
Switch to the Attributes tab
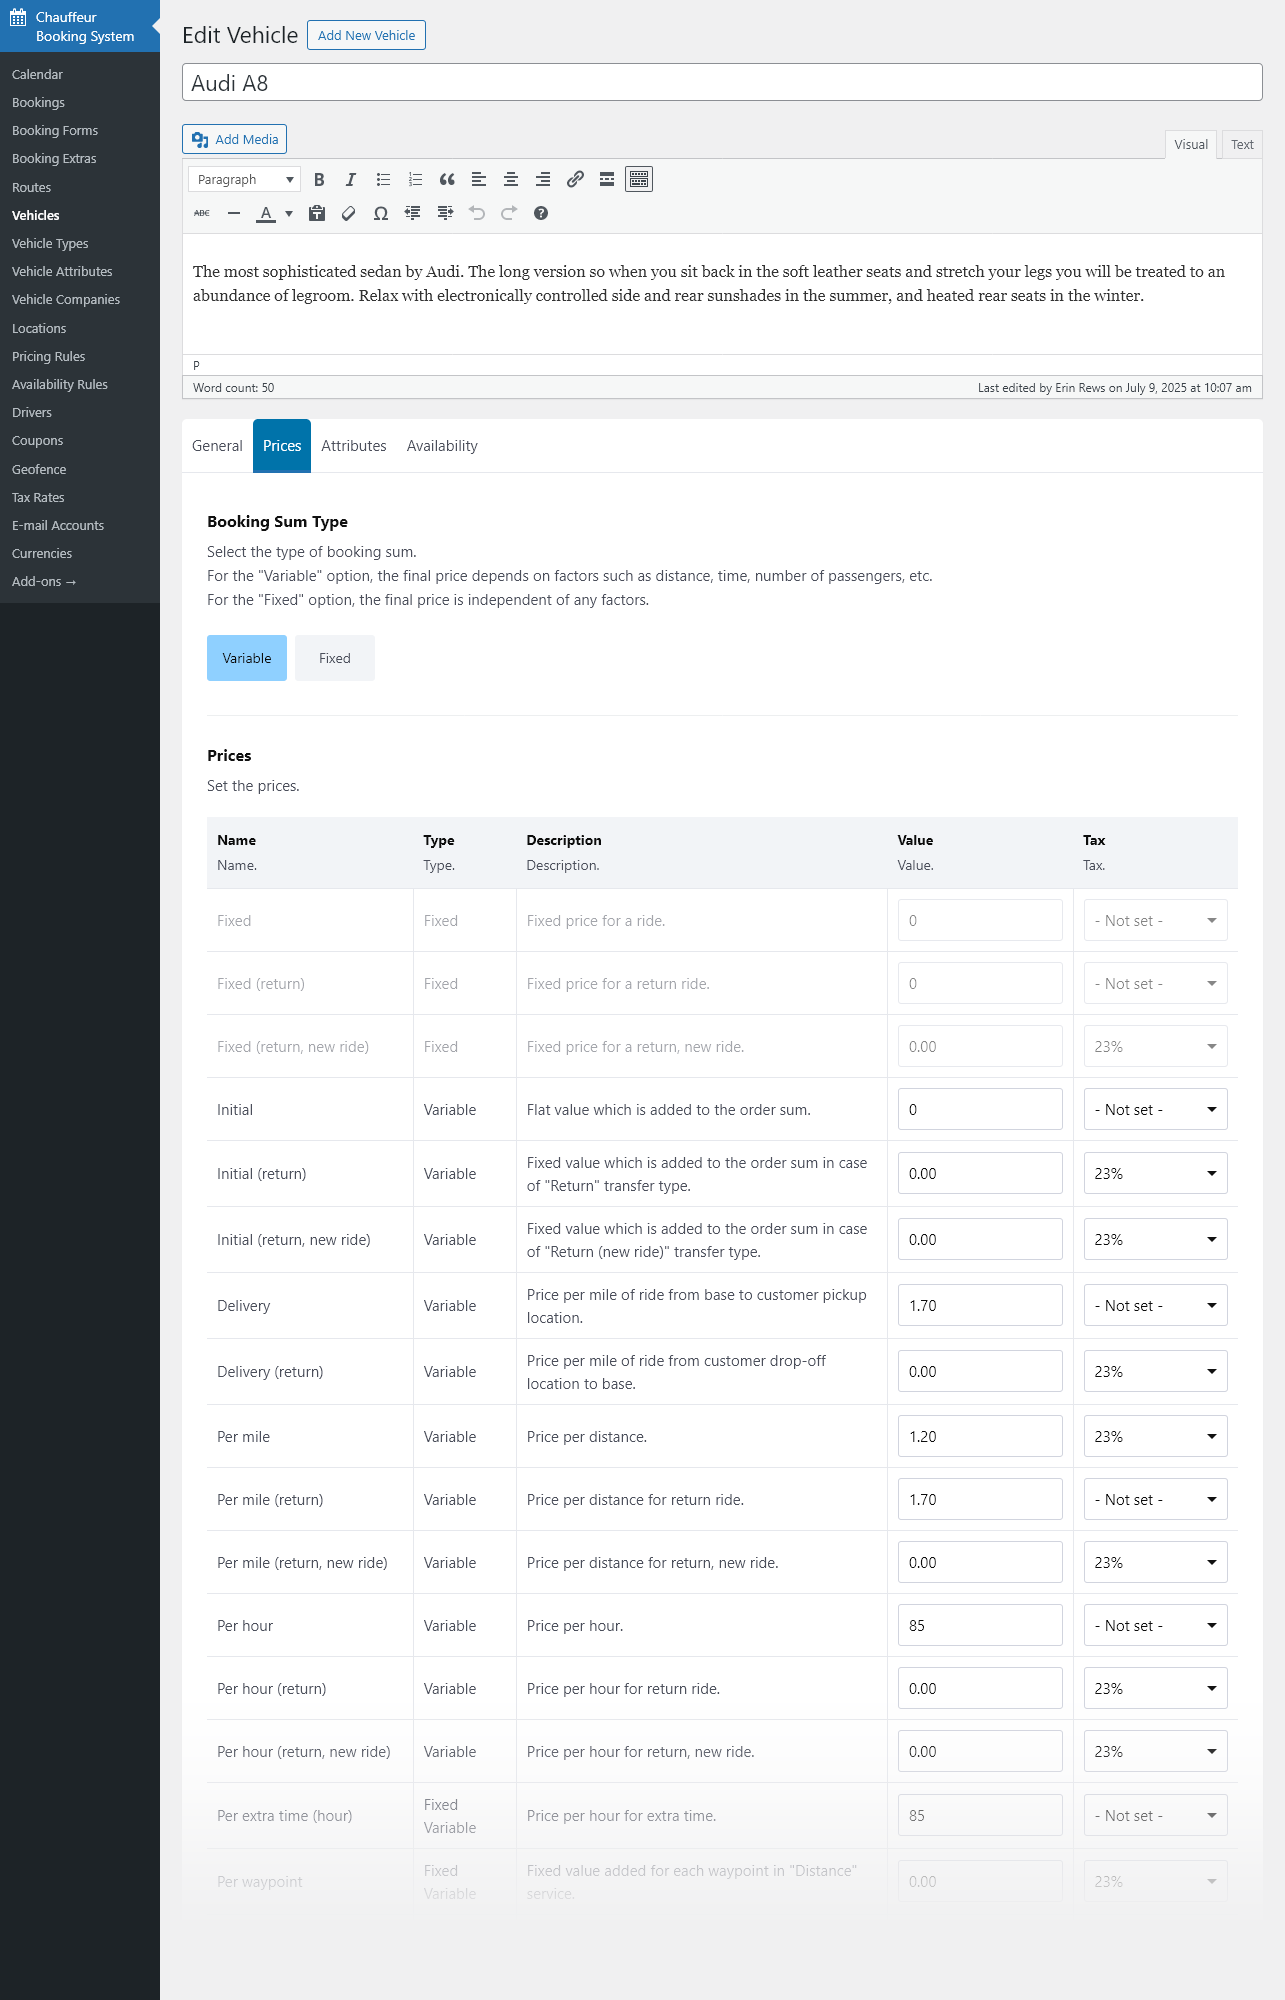(353, 446)
